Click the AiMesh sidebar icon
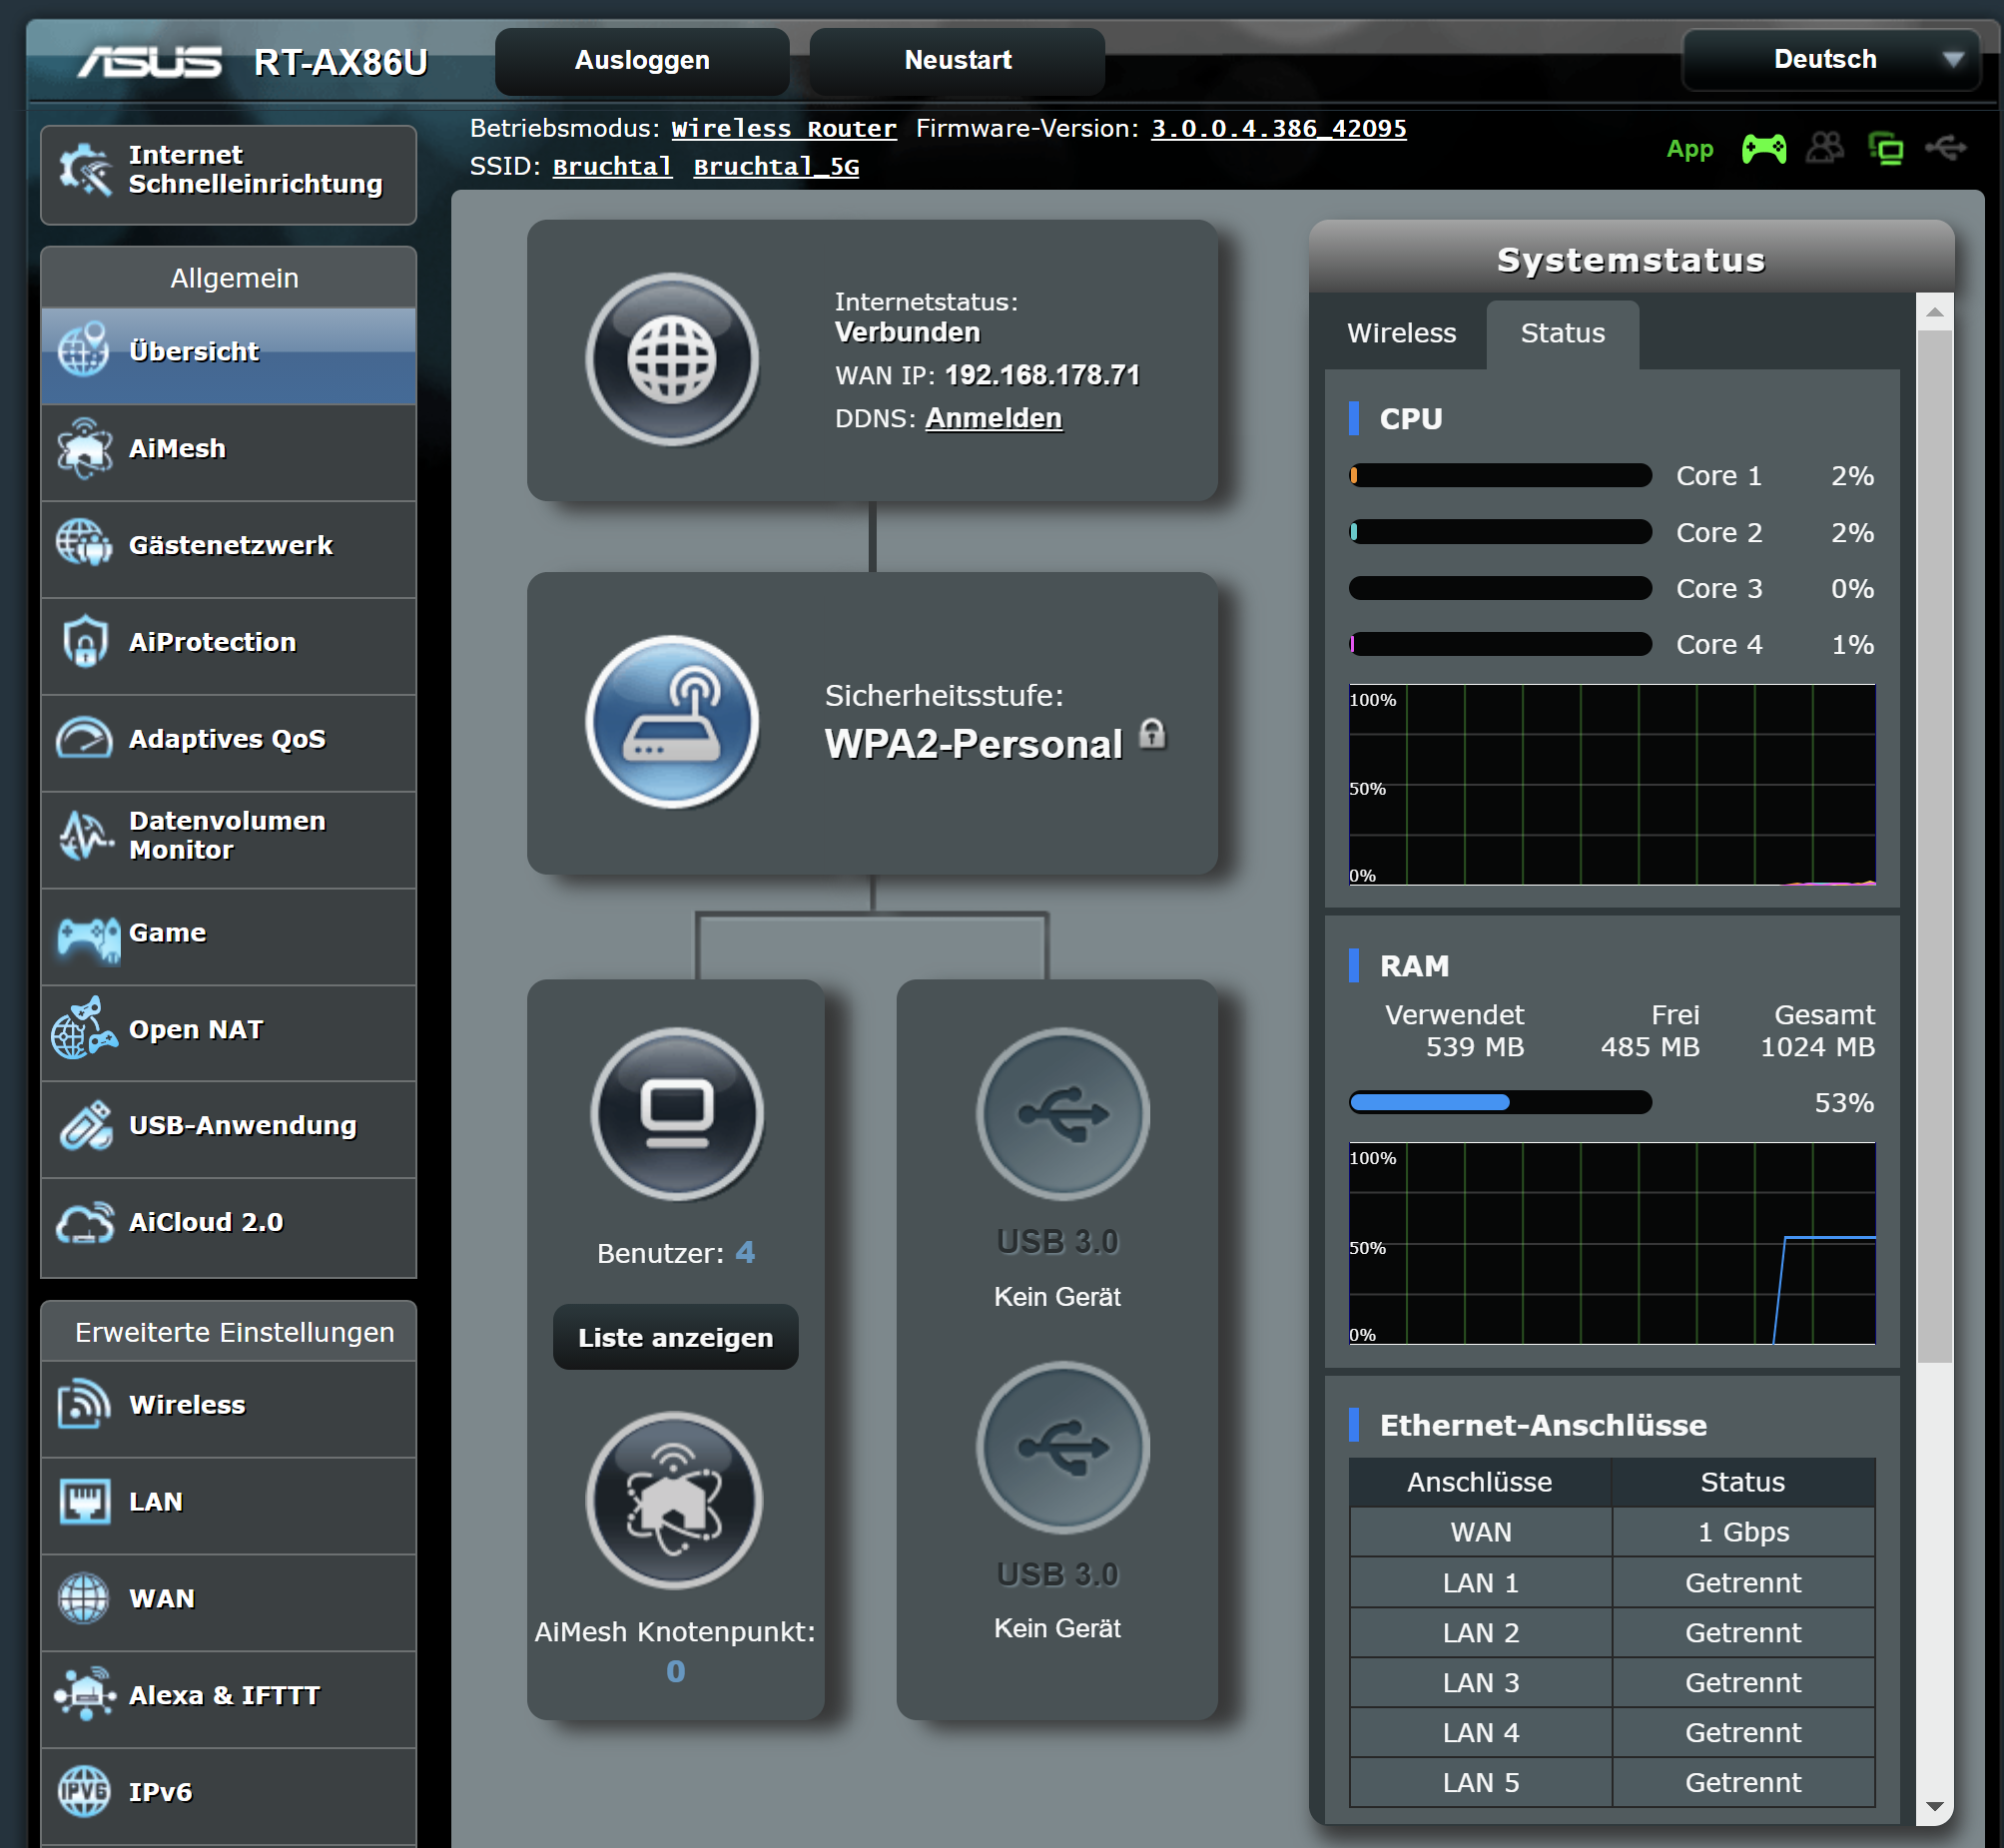This screenshot has height=1848, width=2004. coord(85,448)
